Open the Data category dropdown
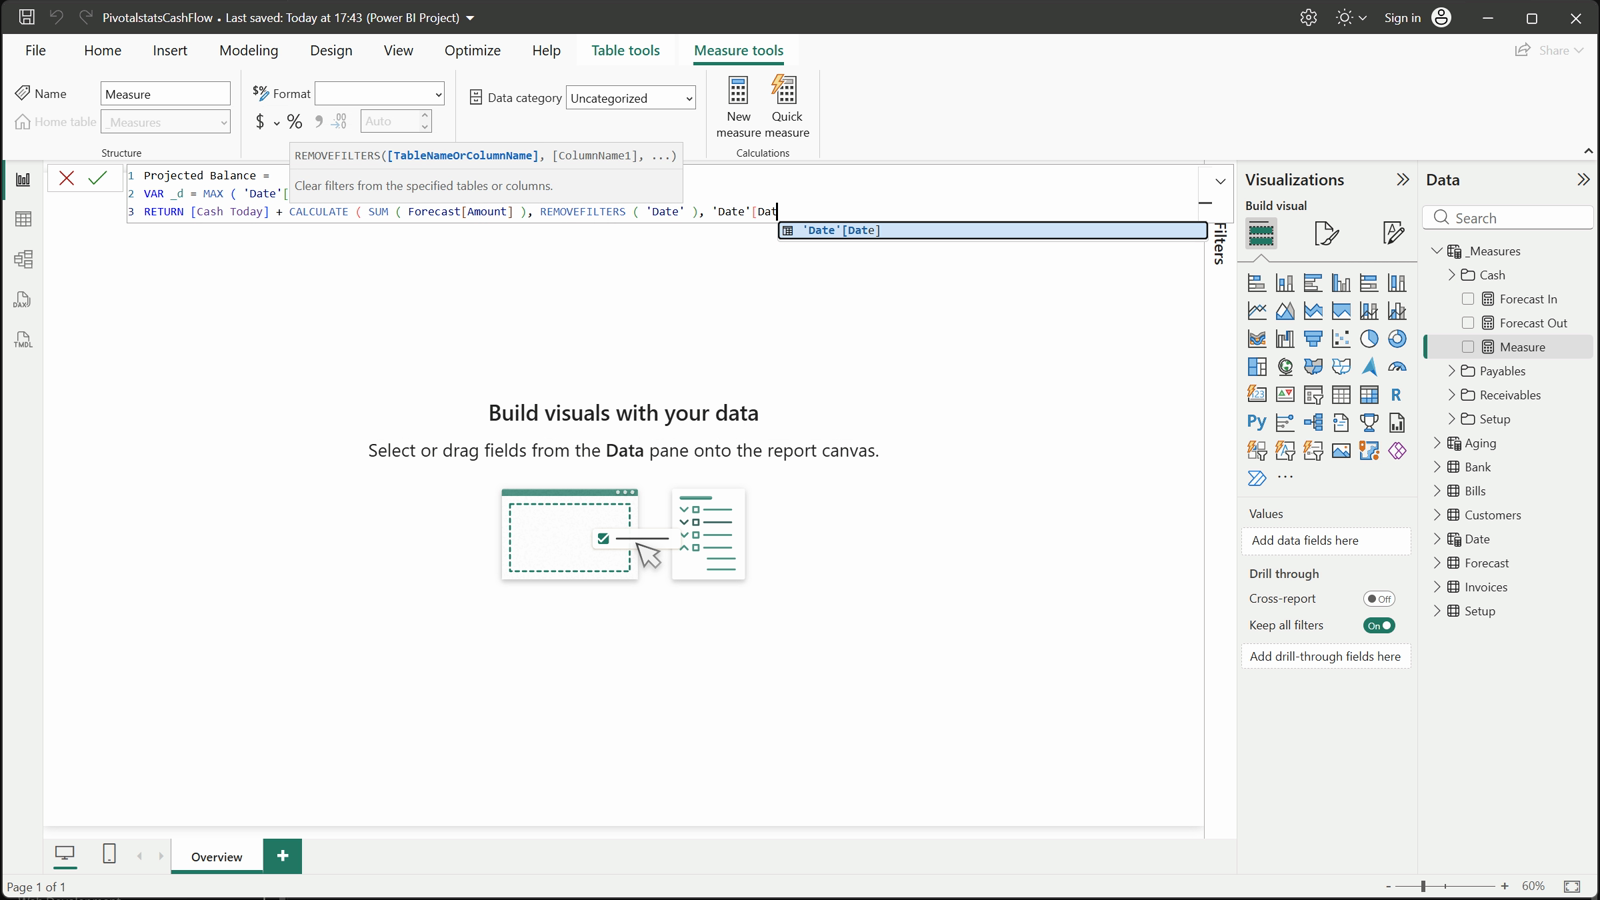 click(631, 98)
